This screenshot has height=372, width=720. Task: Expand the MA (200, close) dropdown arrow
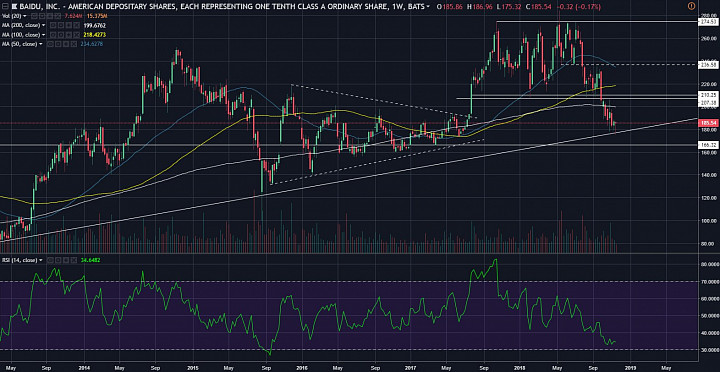pos(44,25)
